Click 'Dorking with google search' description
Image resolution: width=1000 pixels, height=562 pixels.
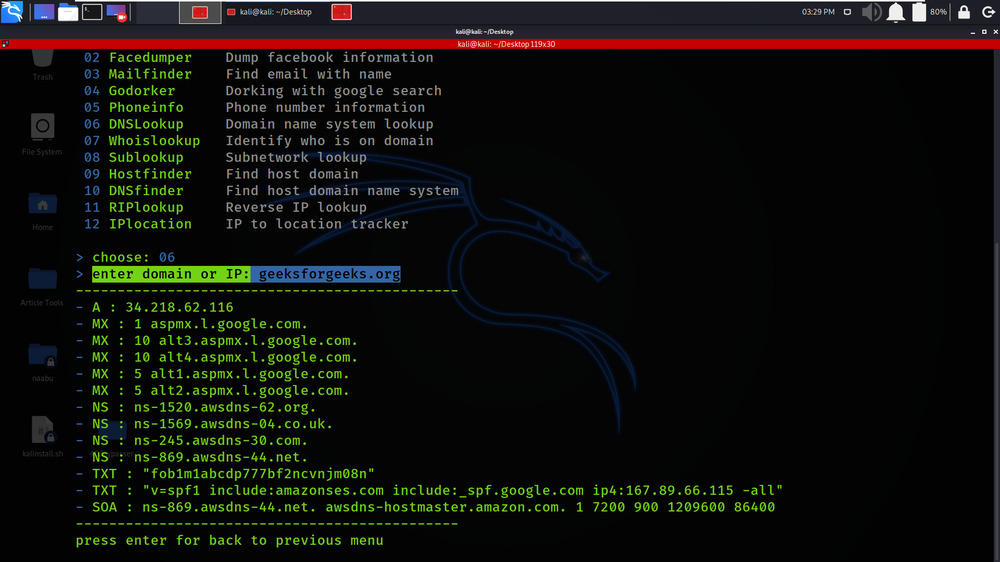[334, 91]
